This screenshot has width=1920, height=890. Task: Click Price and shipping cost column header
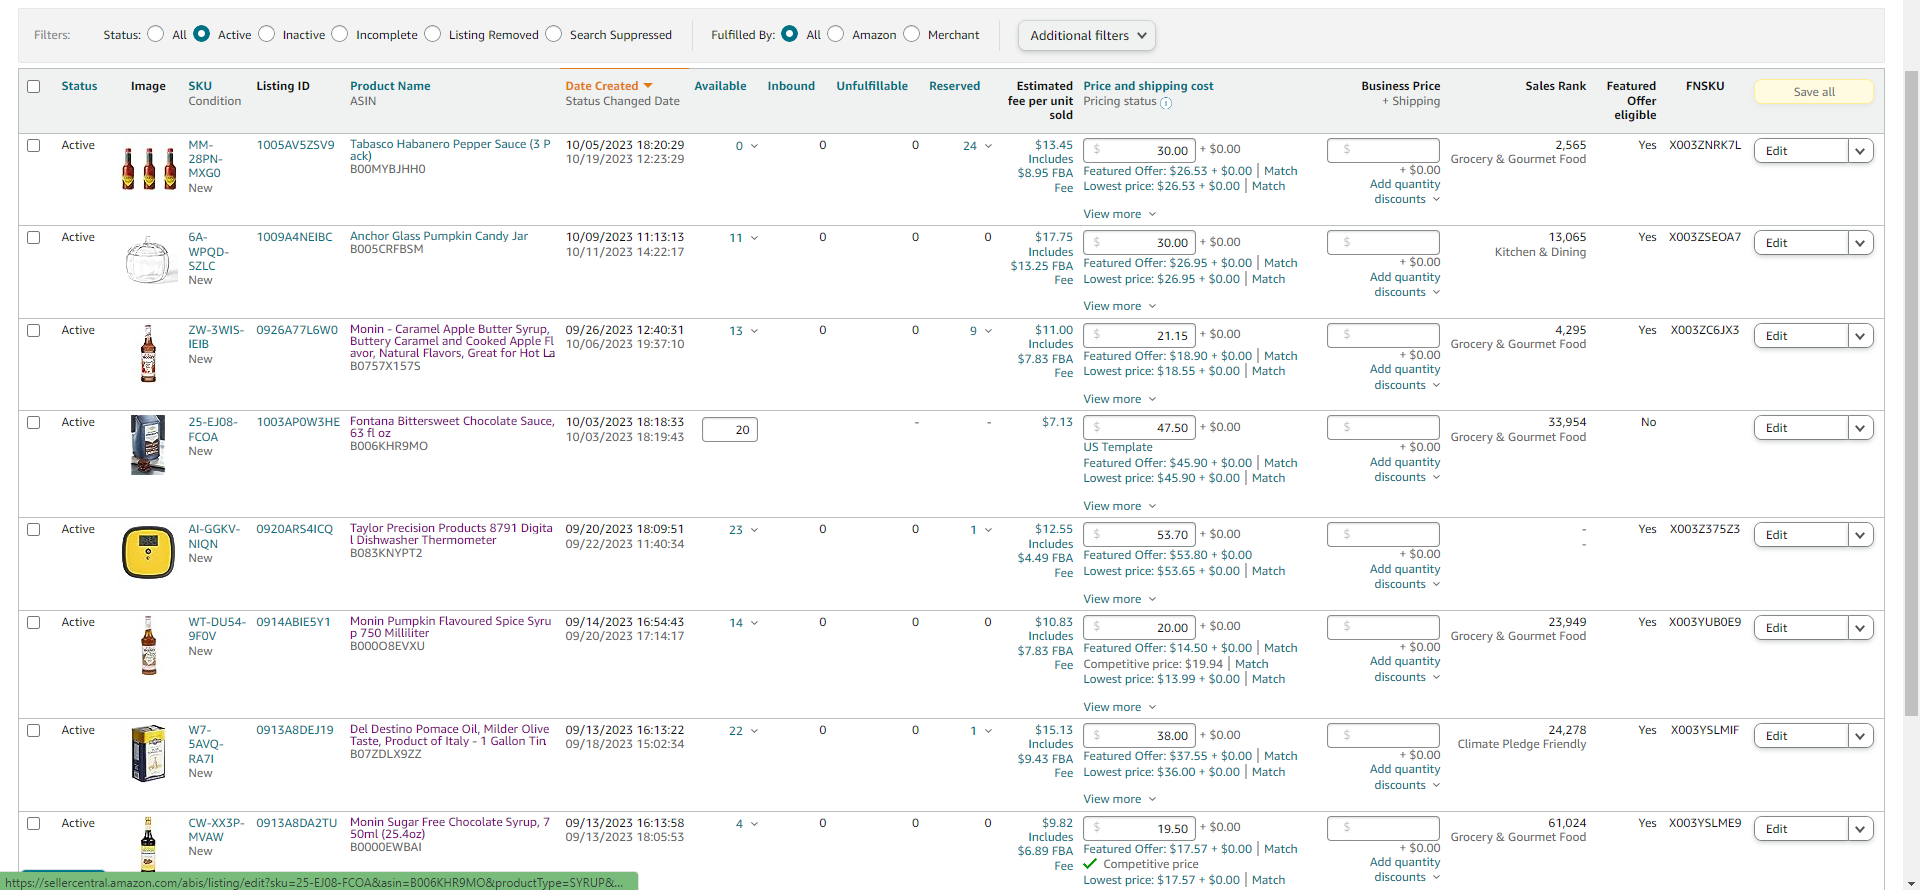[1148, 86]
